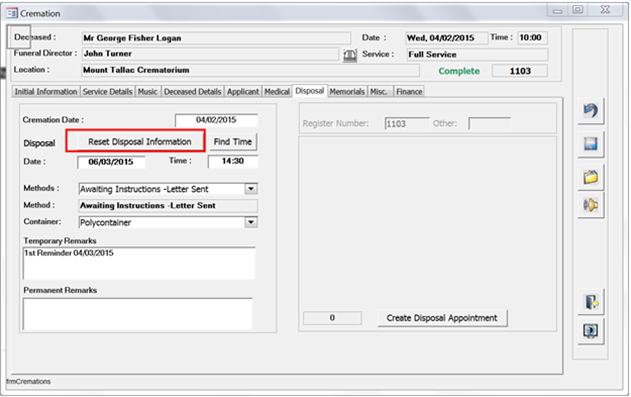Open the Initial Information tab

click(x=46, y=92)
